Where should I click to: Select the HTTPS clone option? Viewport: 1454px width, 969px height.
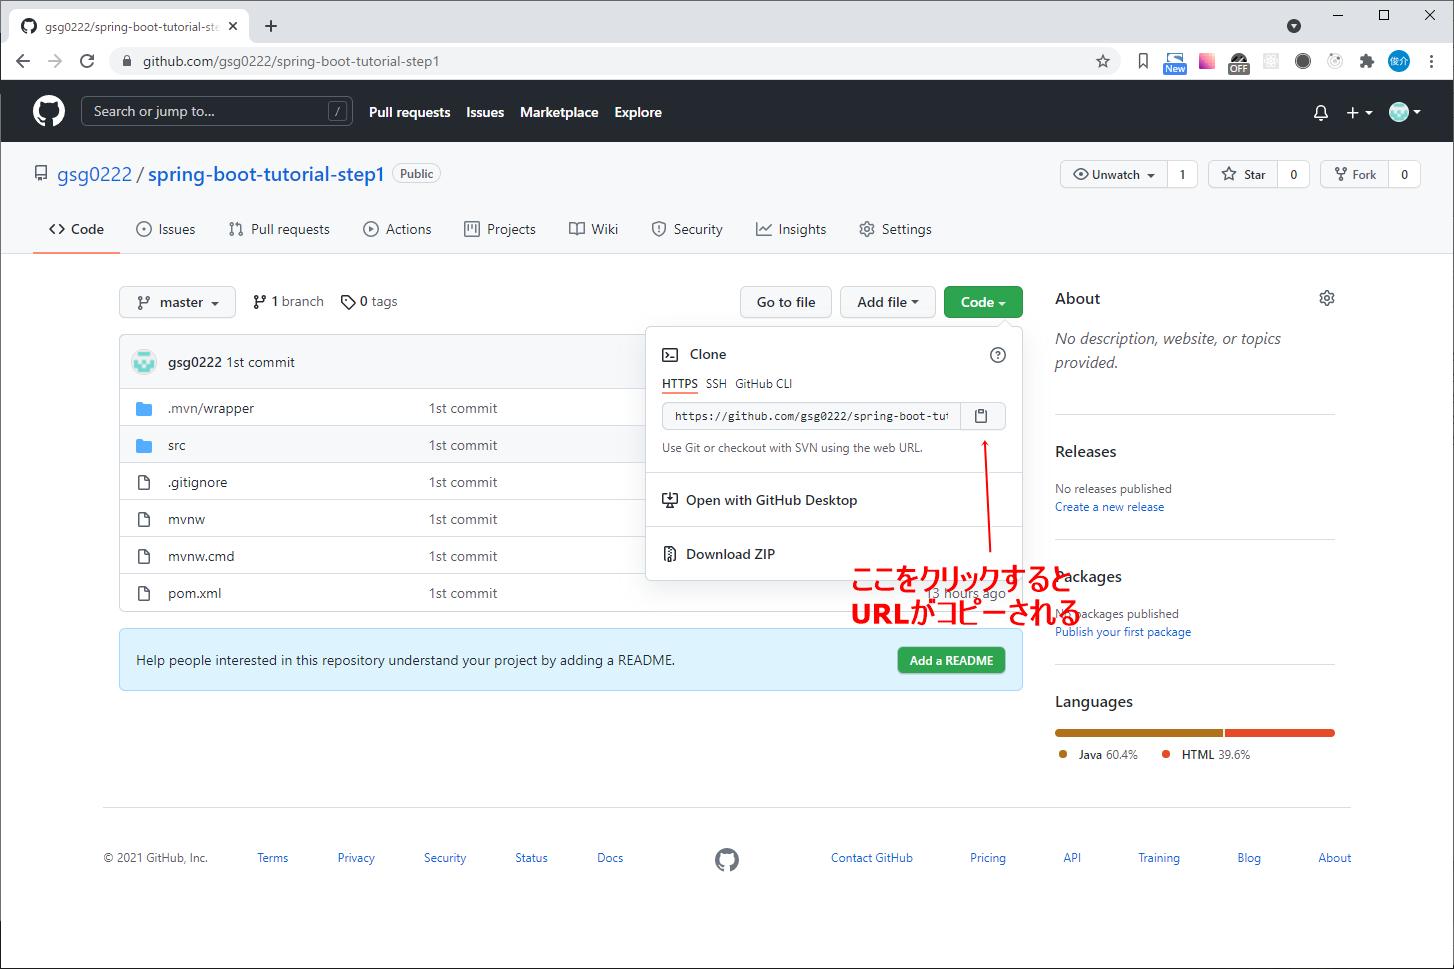coord(680,383)
